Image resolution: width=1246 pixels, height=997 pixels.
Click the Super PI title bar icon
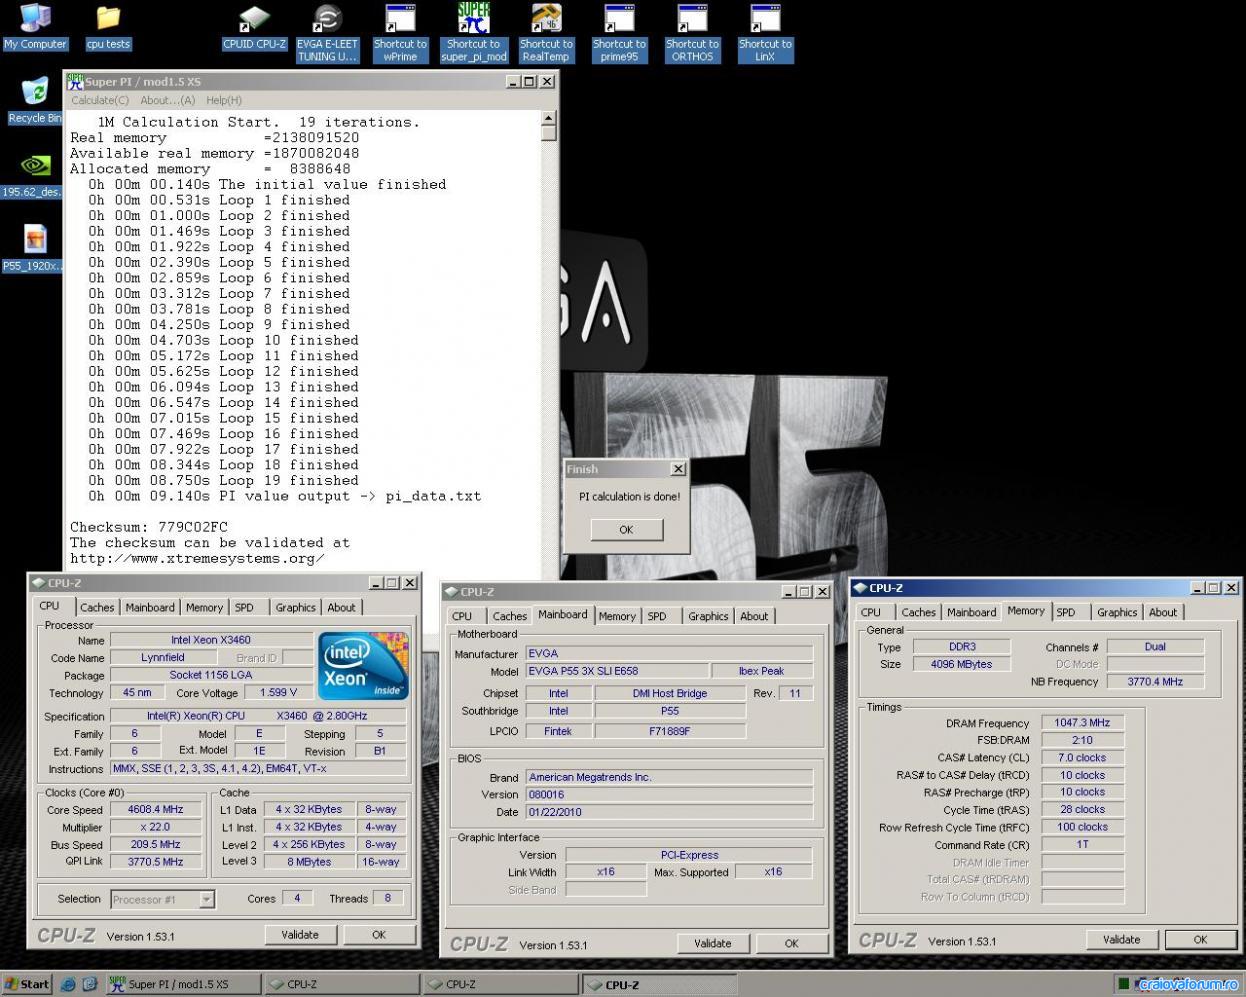point(75,81)
